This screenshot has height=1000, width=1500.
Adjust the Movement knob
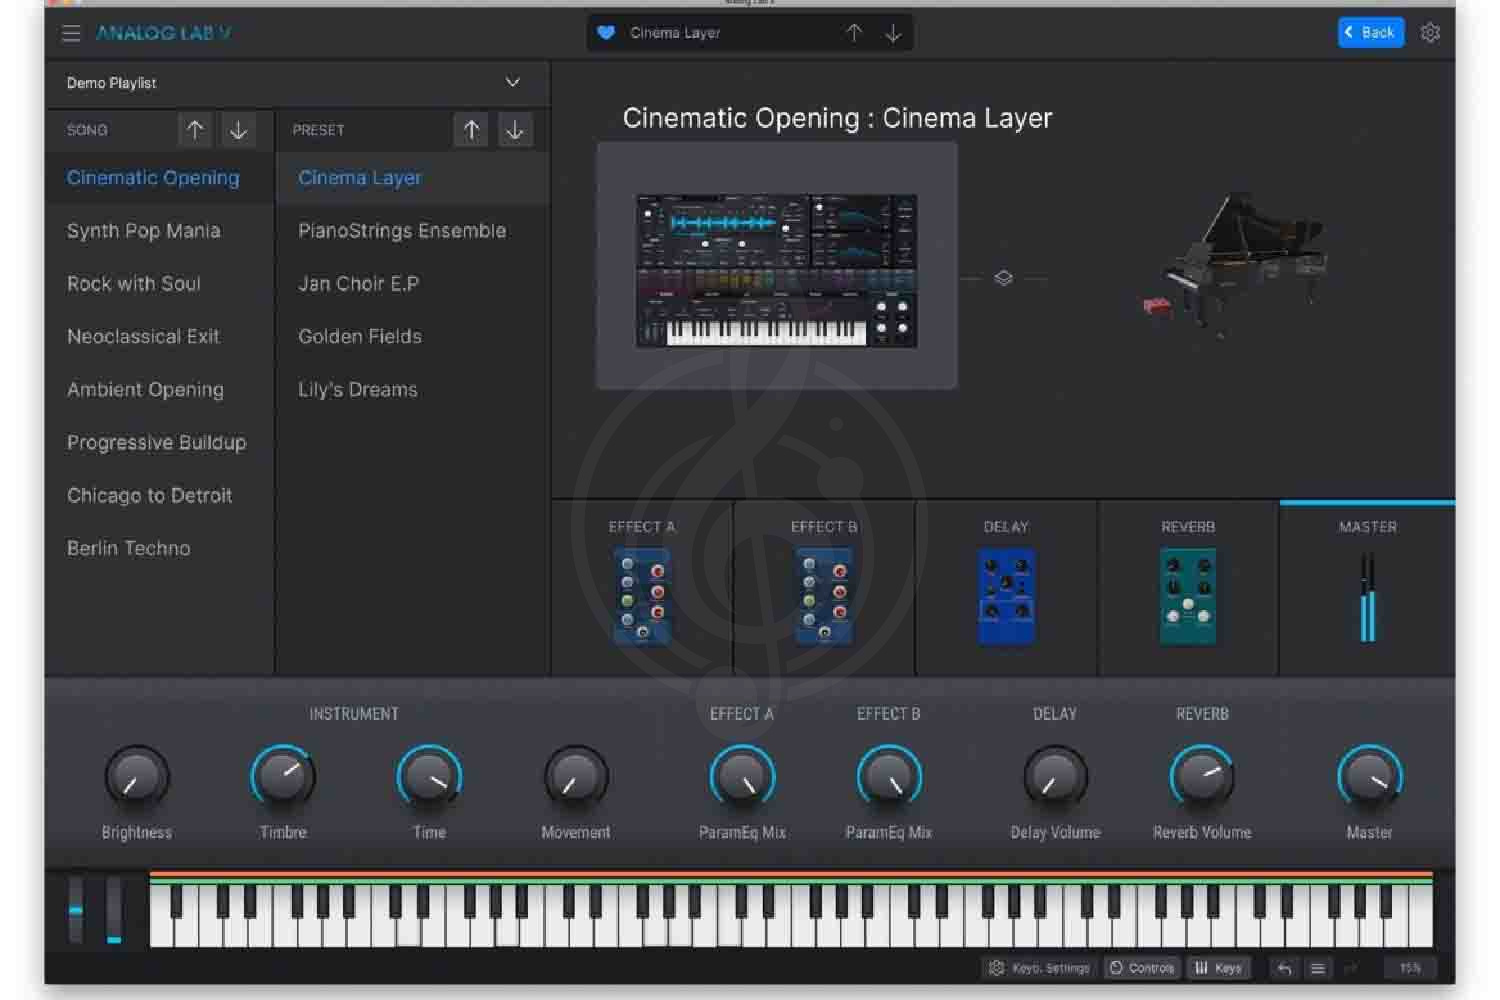(576, 777)
